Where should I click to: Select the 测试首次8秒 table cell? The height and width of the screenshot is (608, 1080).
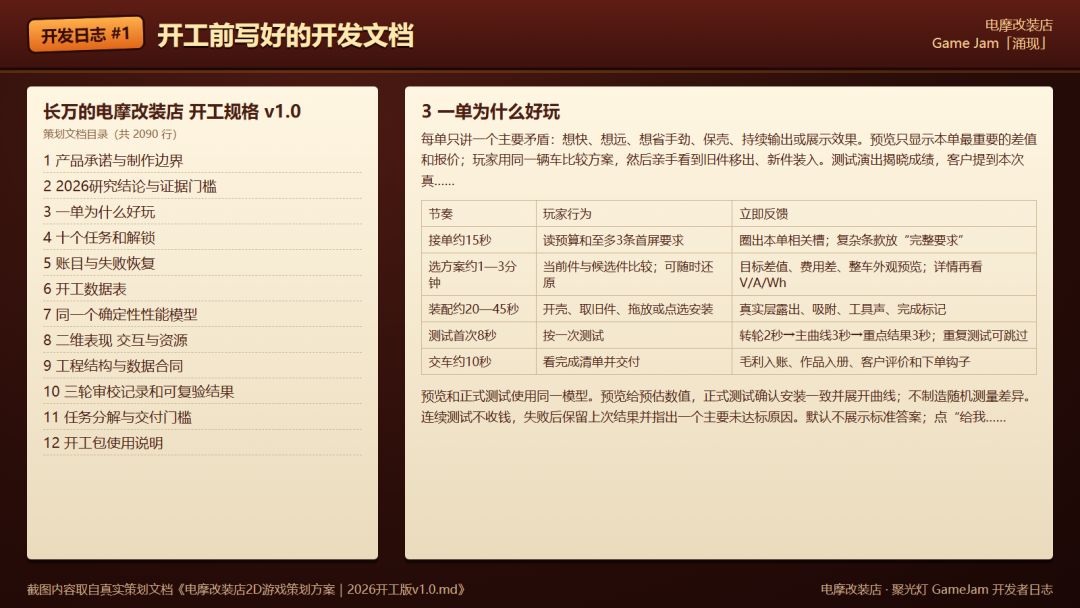[x=479, y=335]
